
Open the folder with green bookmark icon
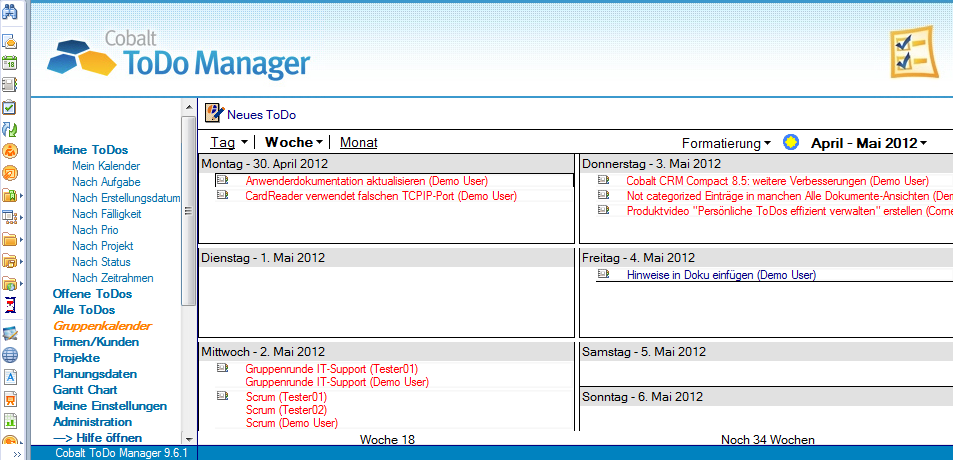[10, 195]
